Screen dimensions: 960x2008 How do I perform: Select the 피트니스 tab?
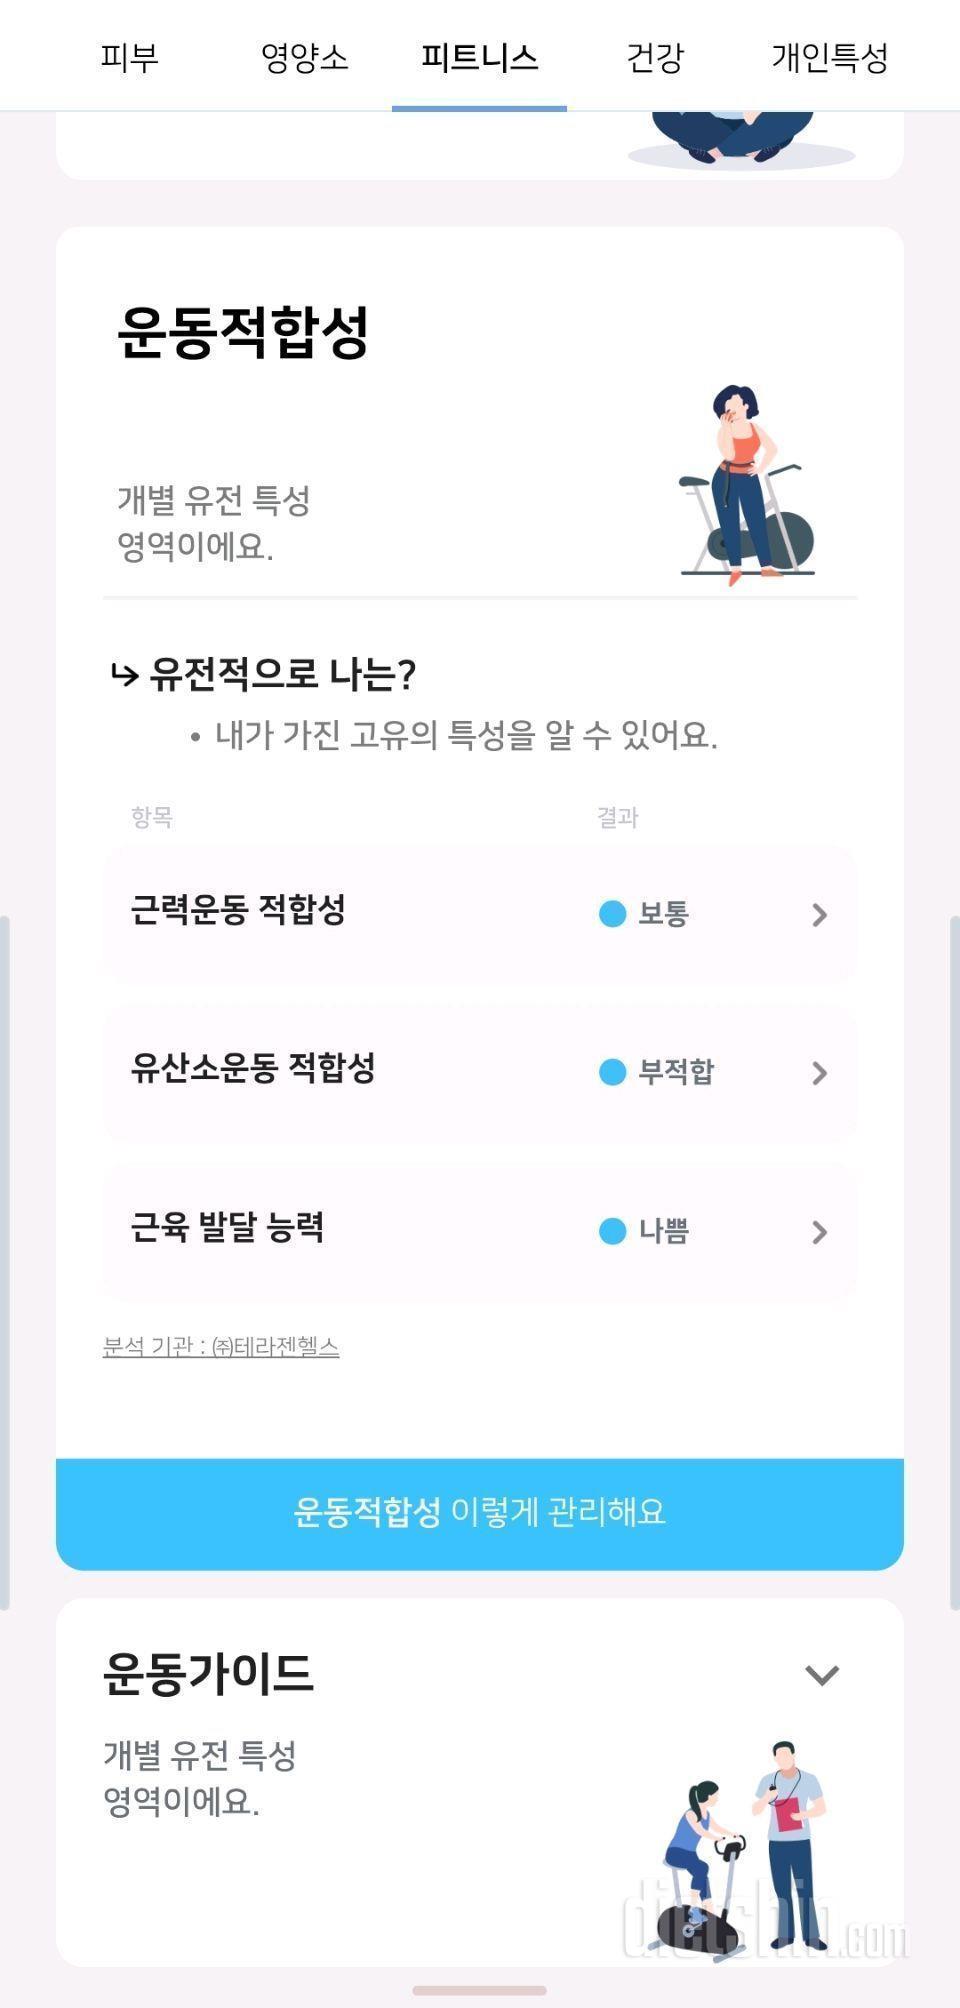[479, 57]
